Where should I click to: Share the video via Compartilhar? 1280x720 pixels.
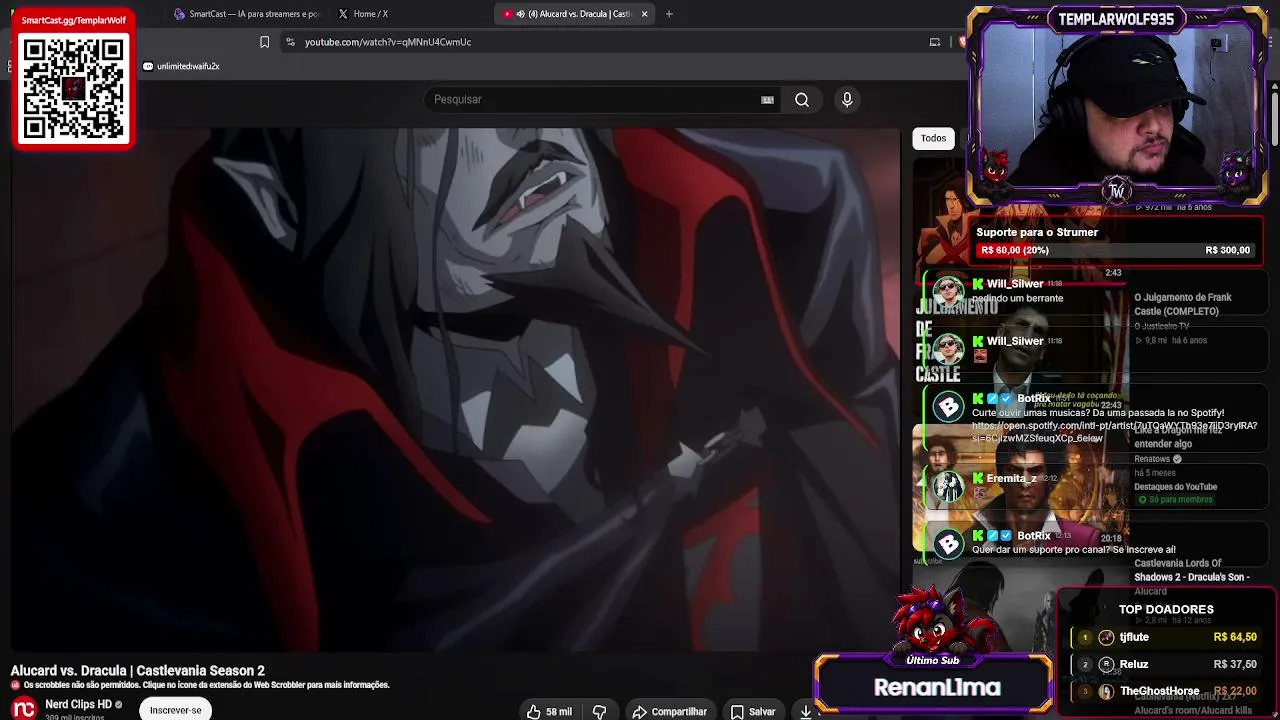point(670,711)
